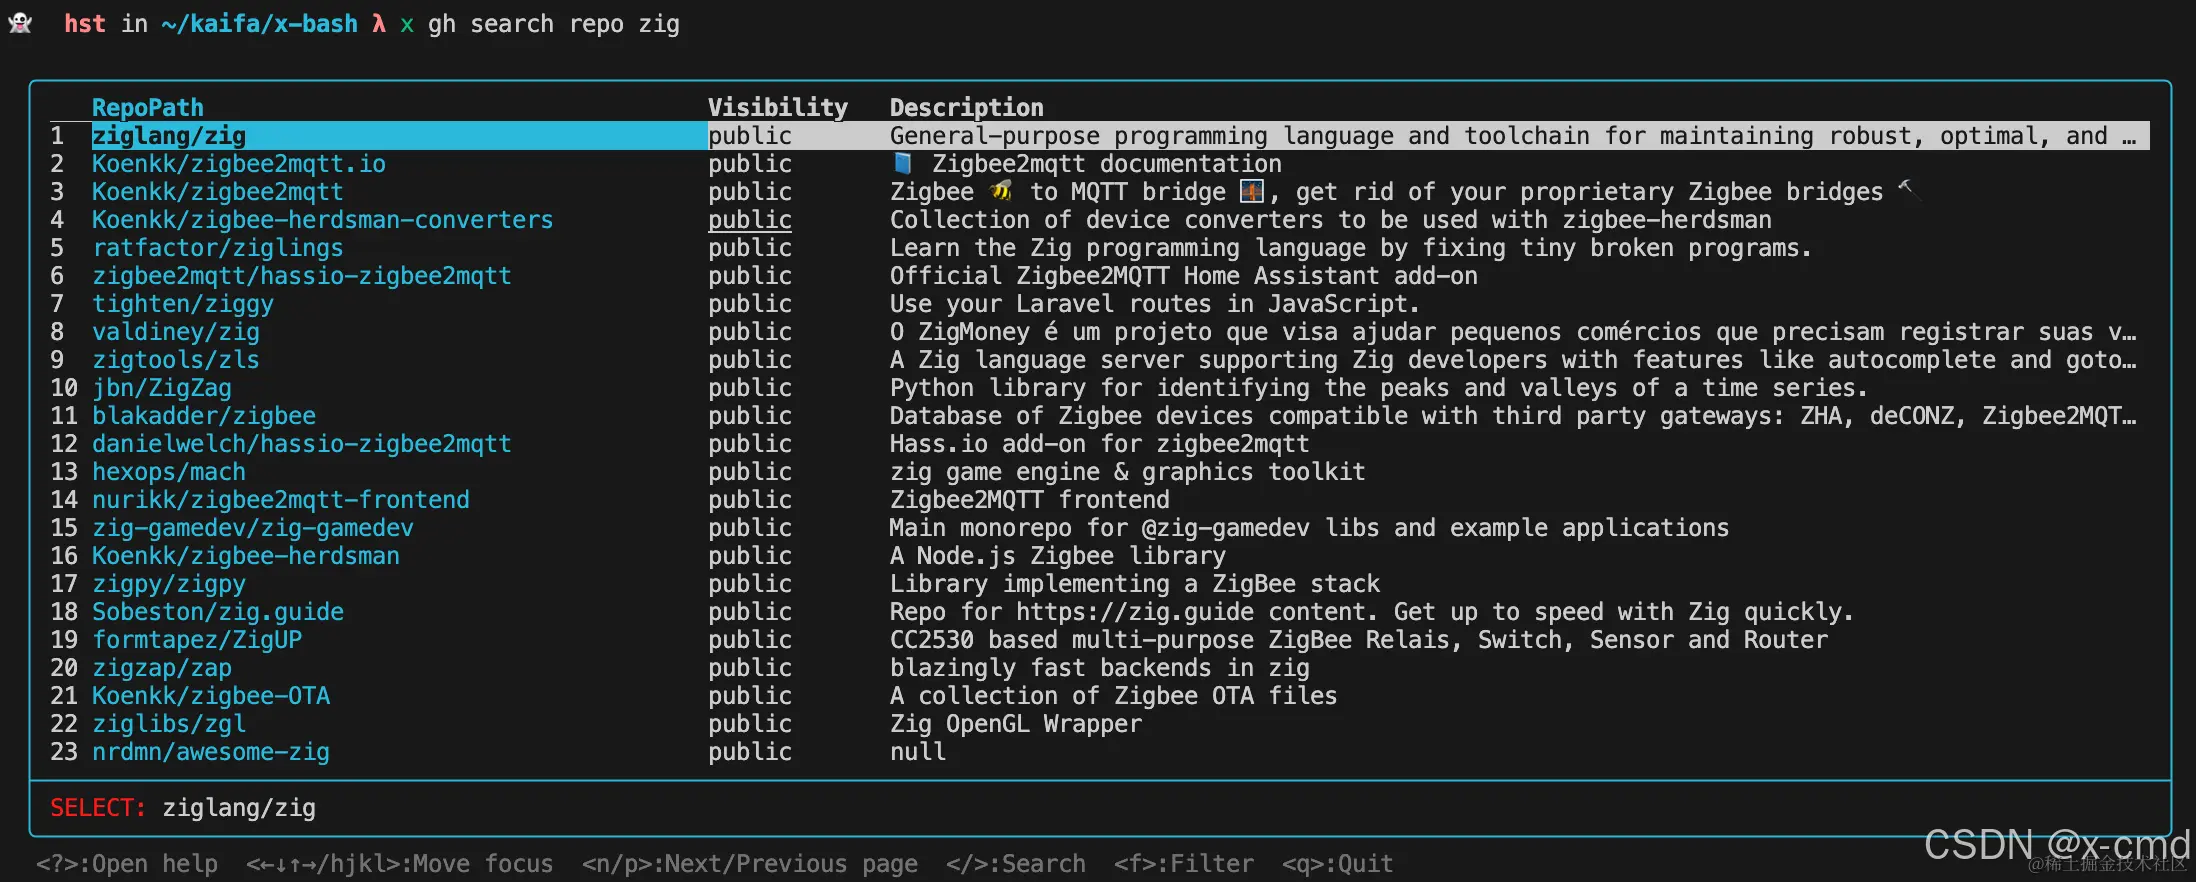This screenshot has width=2196, height=882.
Task: Select ratfactor/ziglings repository
Action: [x=218, y=248]
